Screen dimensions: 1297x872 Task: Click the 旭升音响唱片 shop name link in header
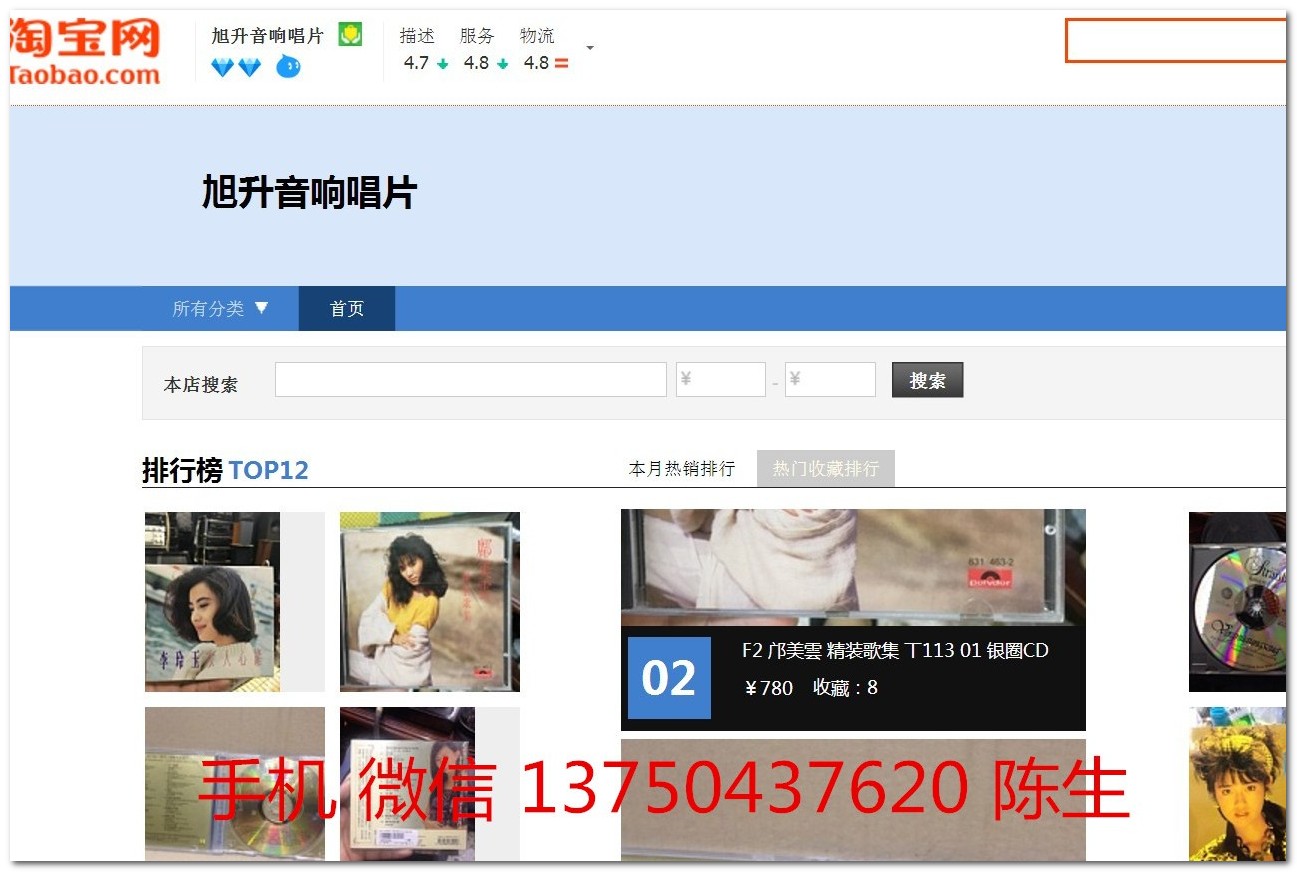(268, 36)
